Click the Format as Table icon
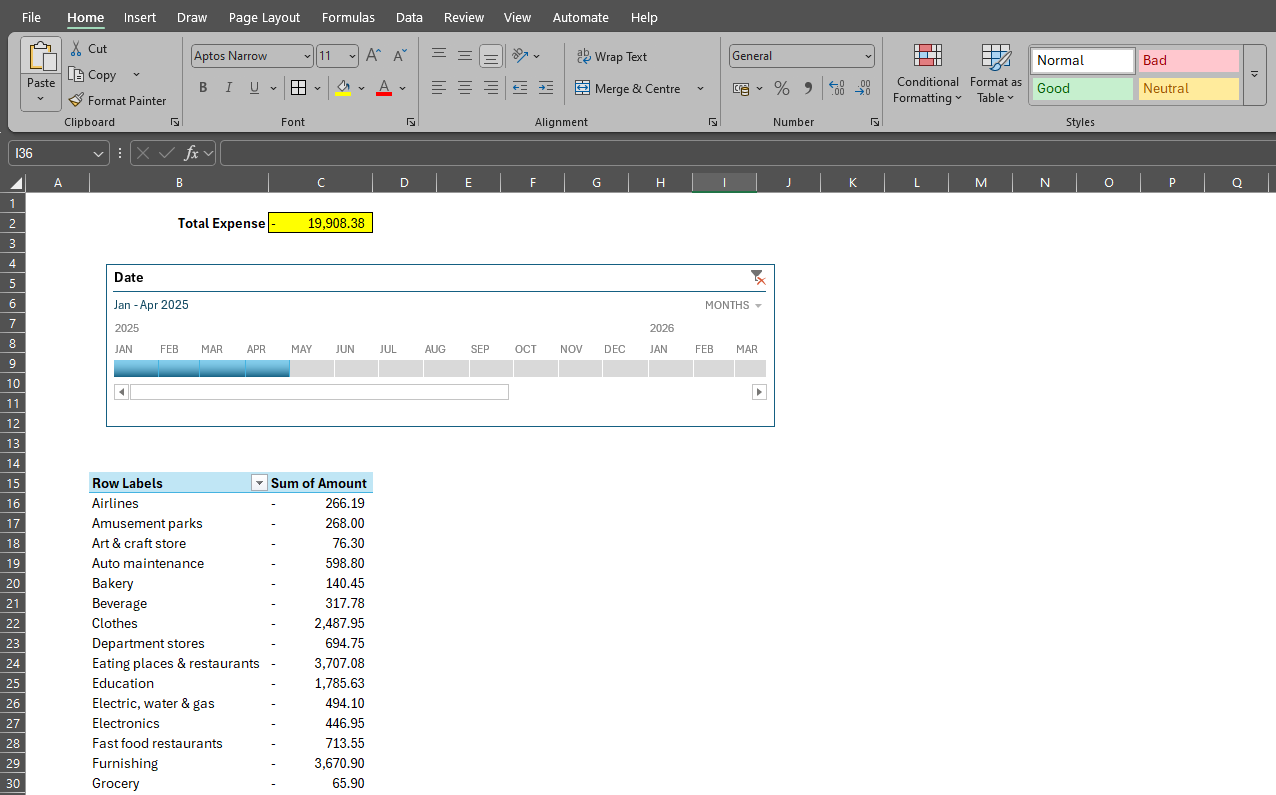The height and width of the screenshot is (795, 1276). coord(996,57)
